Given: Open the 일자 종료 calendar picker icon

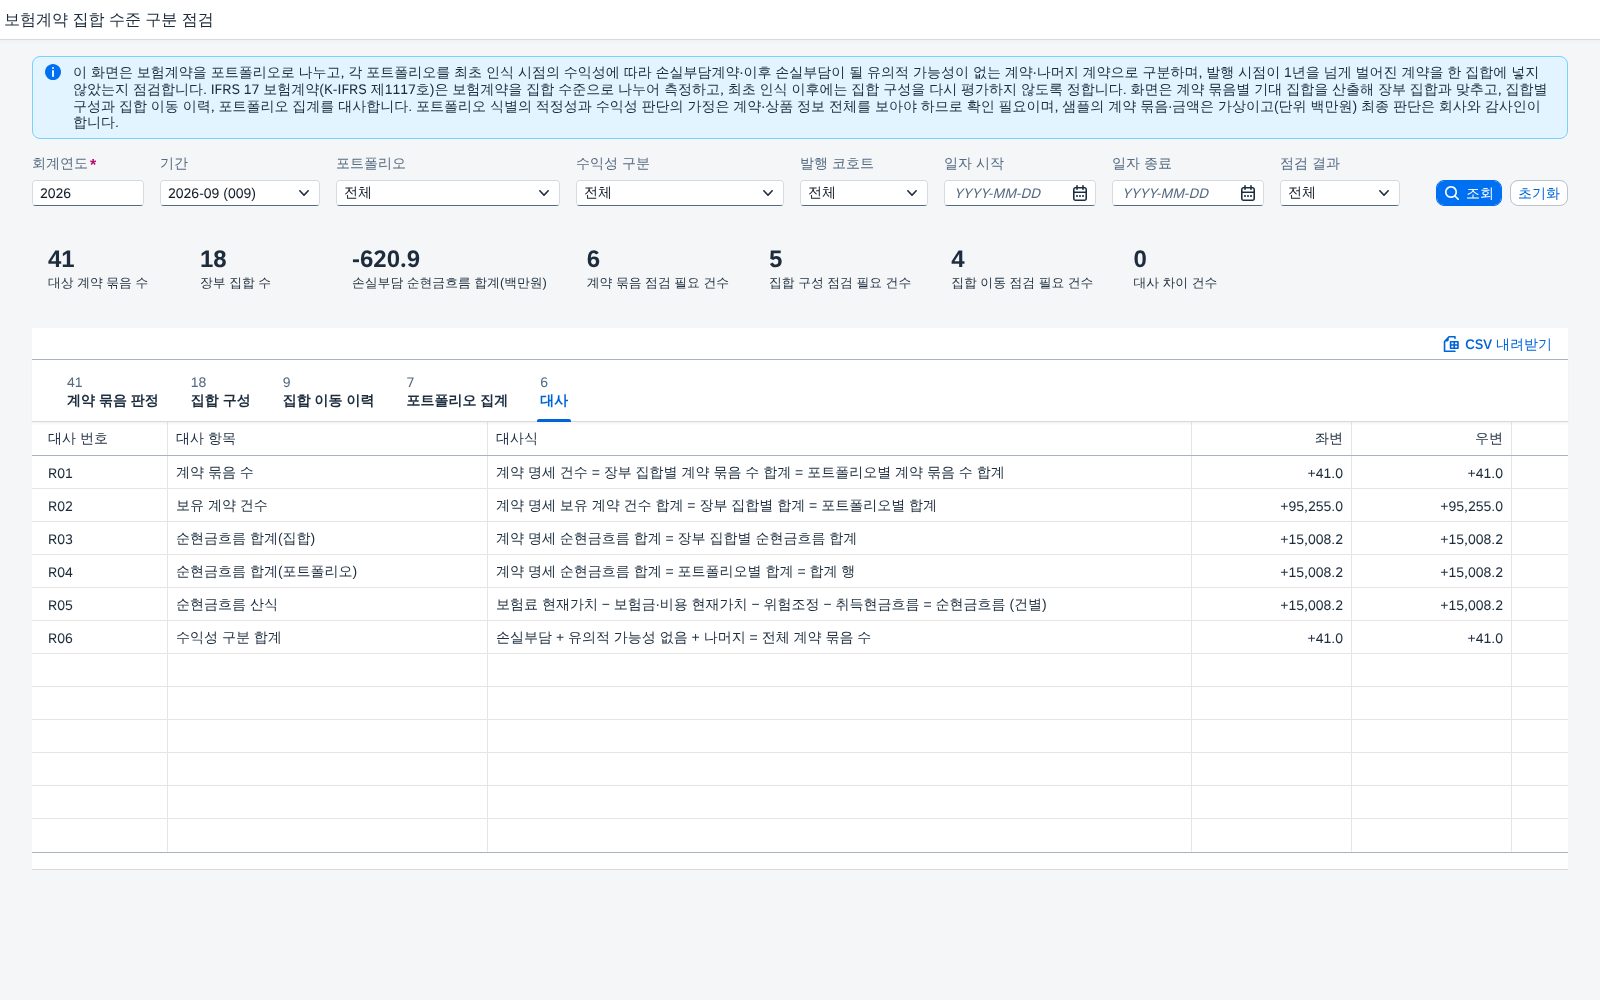Looking at the screenshot, I should tap(1248, 193).
